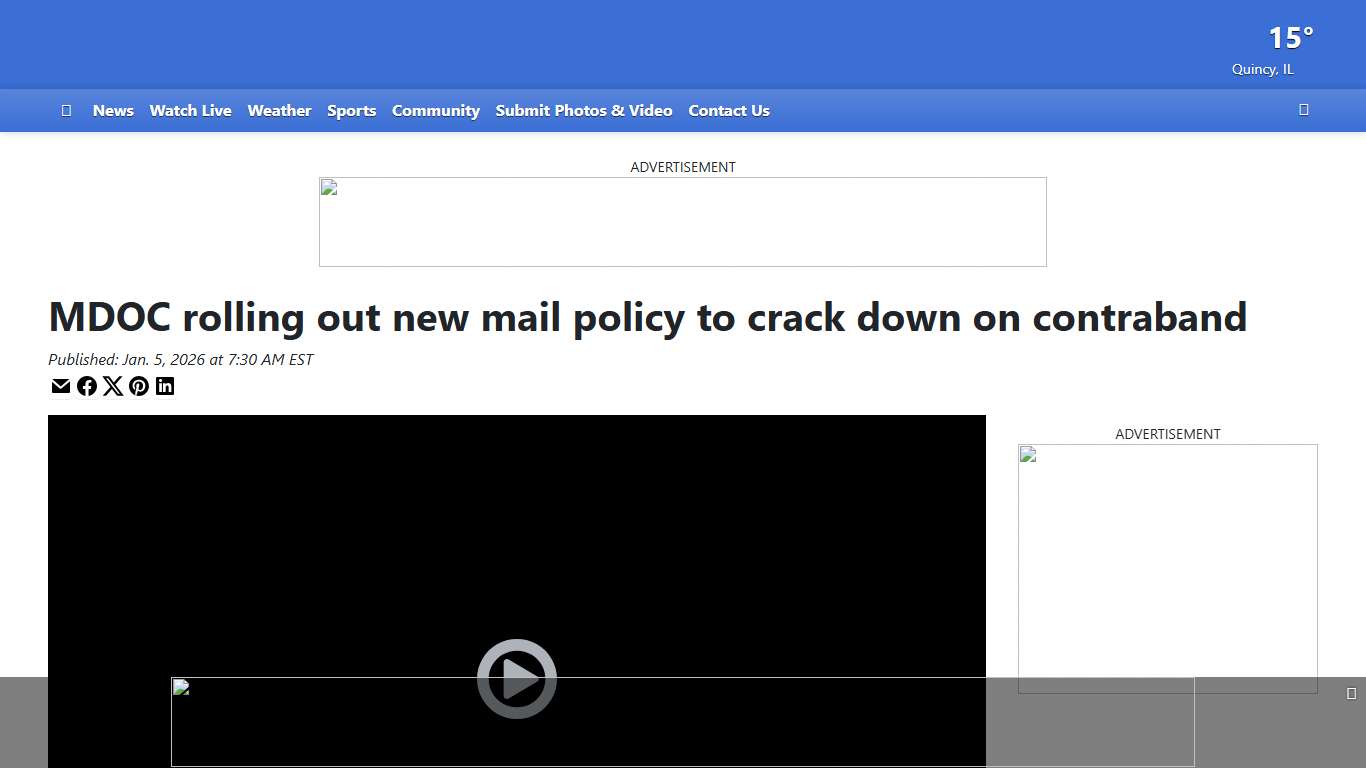This screenshot has width=1366, height=768.
Task: Visit the Community section
Action: coord(435,110)
